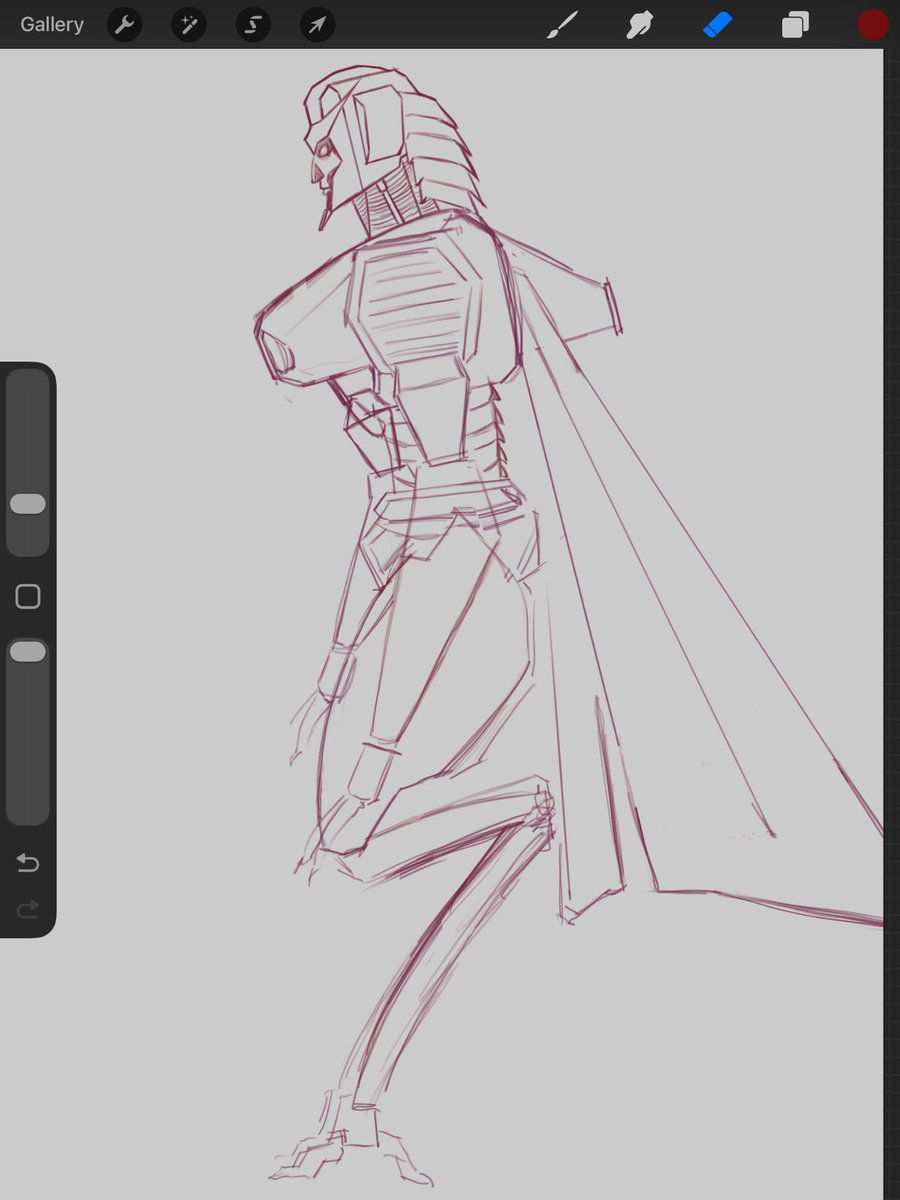Click the brush opacity slider handle
Viewport: 900px width, 1200px height.
point(28,652)
